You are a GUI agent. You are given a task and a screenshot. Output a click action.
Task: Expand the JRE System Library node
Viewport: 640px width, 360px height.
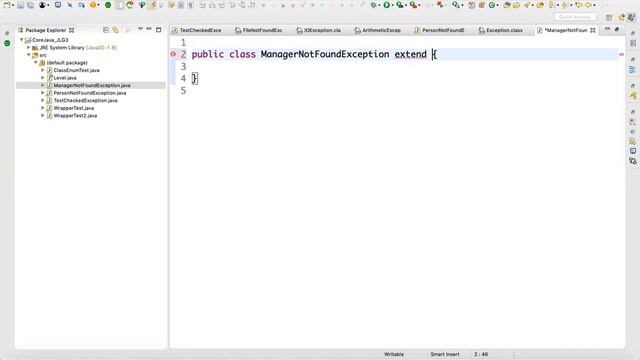29,48
